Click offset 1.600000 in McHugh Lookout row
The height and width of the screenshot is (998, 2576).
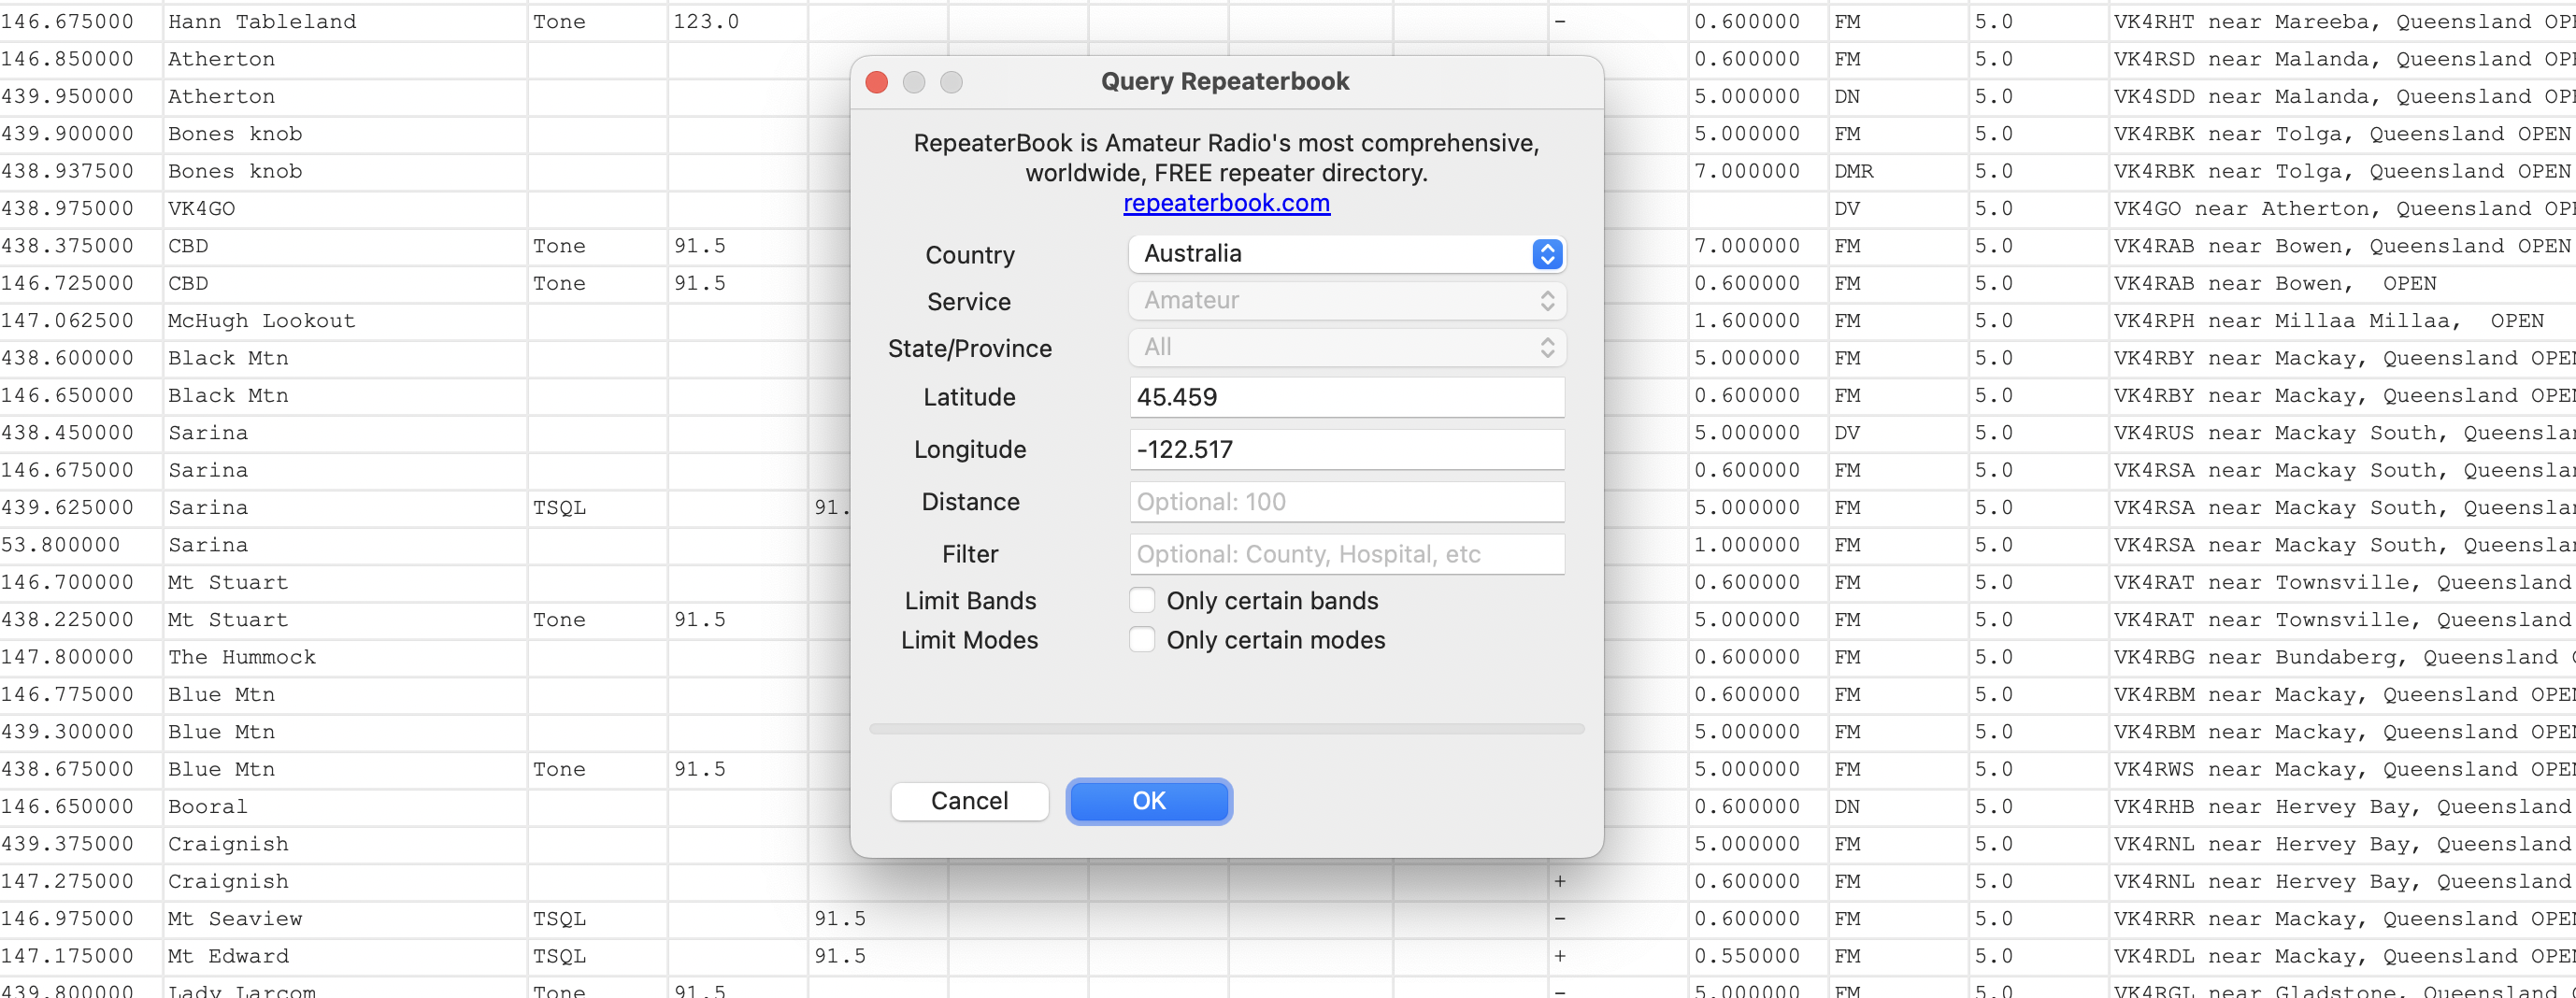click(1758, 321)
